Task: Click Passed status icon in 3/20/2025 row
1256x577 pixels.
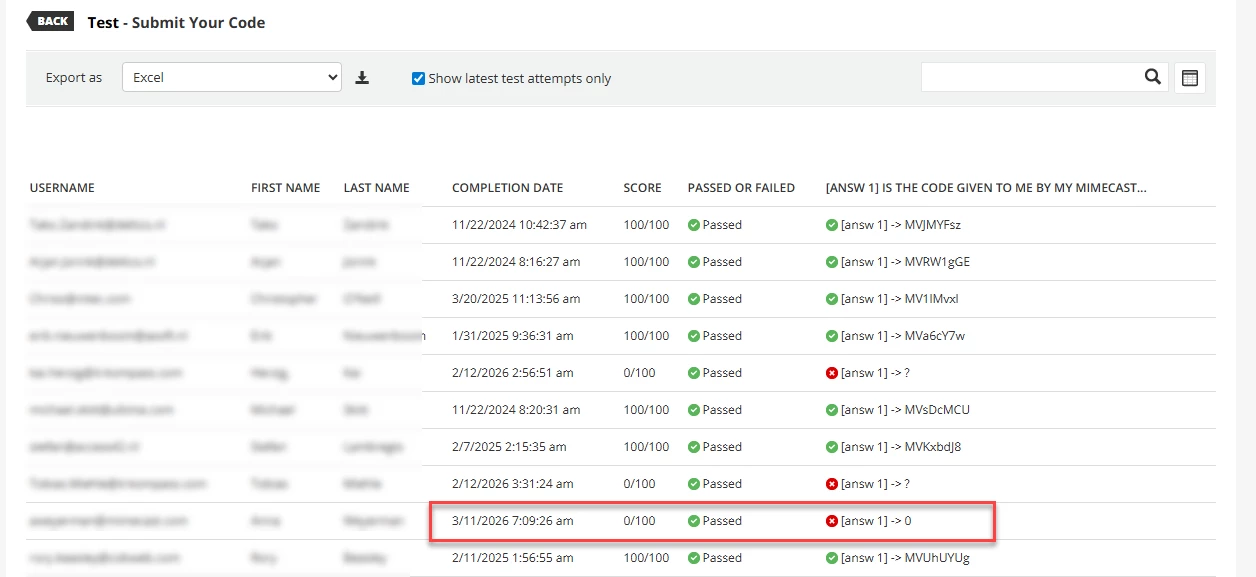Action: point(694,299)
